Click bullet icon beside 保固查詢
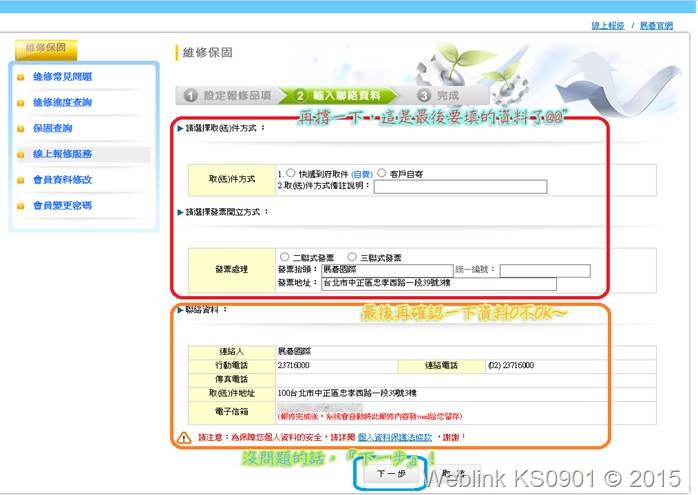This screenshot has height=495, width=698. [20, 129]
